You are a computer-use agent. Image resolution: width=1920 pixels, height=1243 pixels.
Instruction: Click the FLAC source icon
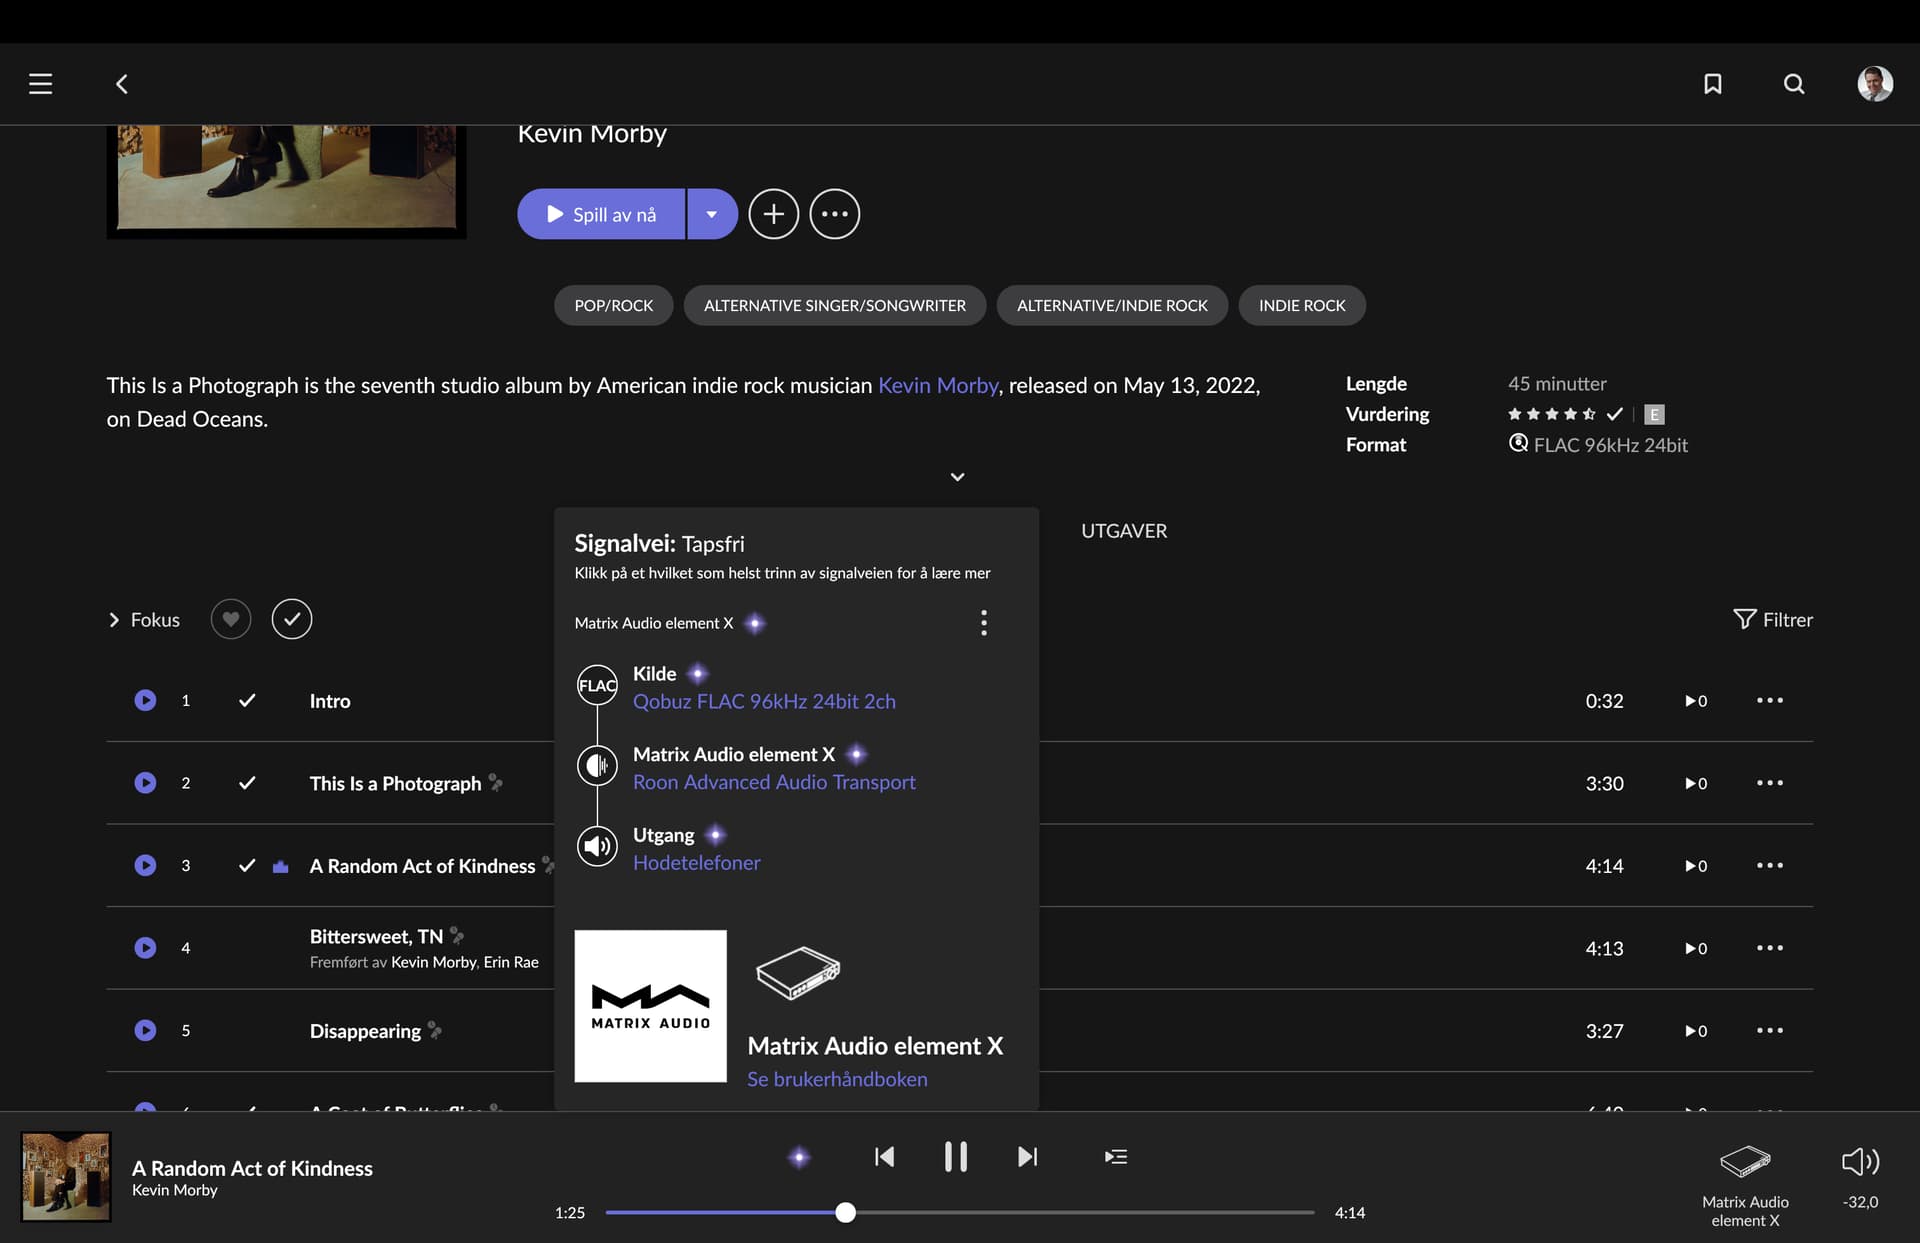pos(597,685)
